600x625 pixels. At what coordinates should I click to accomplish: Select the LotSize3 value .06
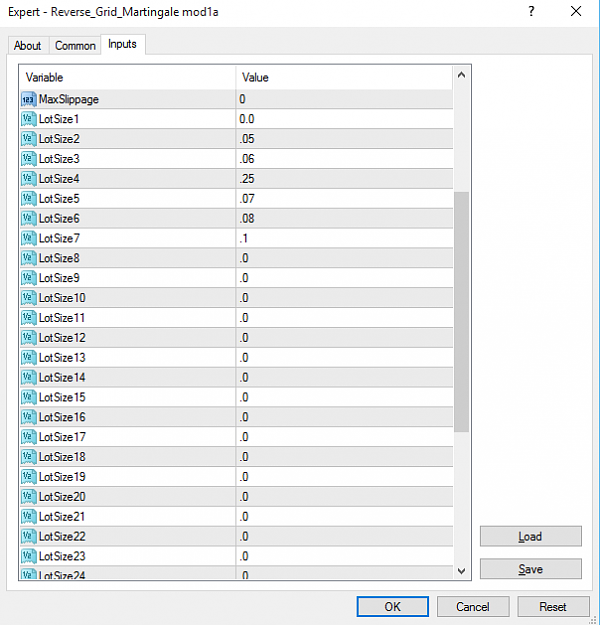344,159
